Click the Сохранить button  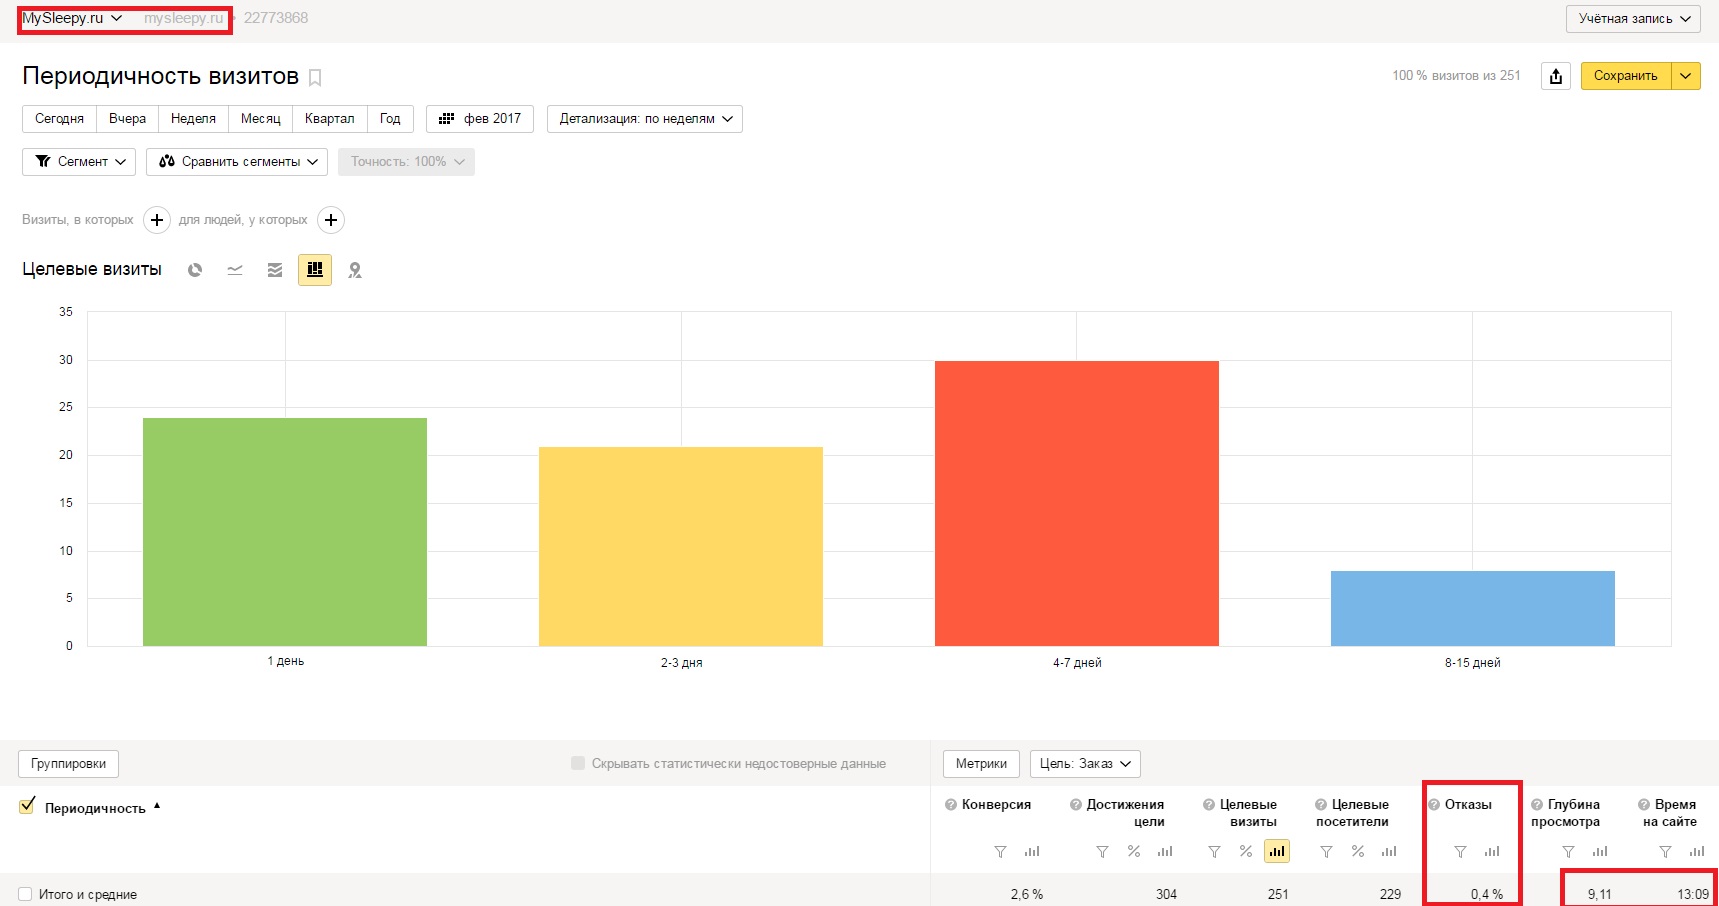(x=1626, y=76)
